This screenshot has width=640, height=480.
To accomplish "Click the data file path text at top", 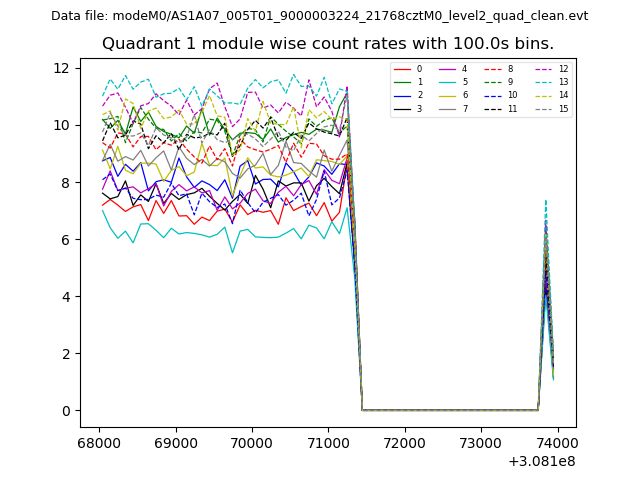I will 319,16.
